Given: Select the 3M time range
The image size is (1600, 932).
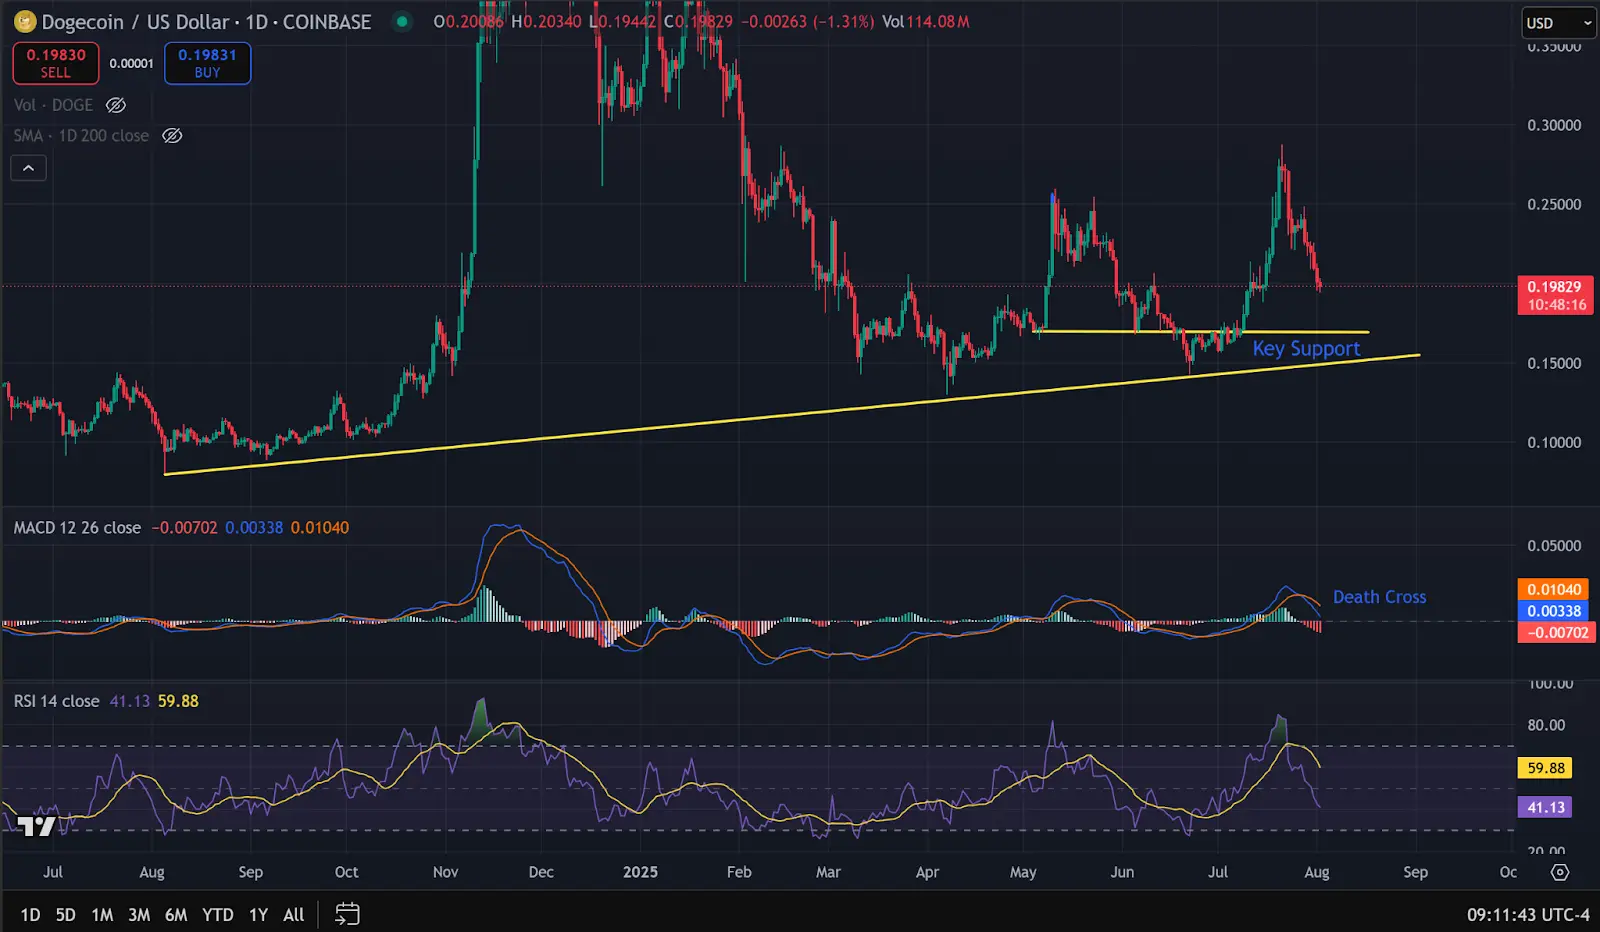Looking at the screenshot, I should point(139,914).
